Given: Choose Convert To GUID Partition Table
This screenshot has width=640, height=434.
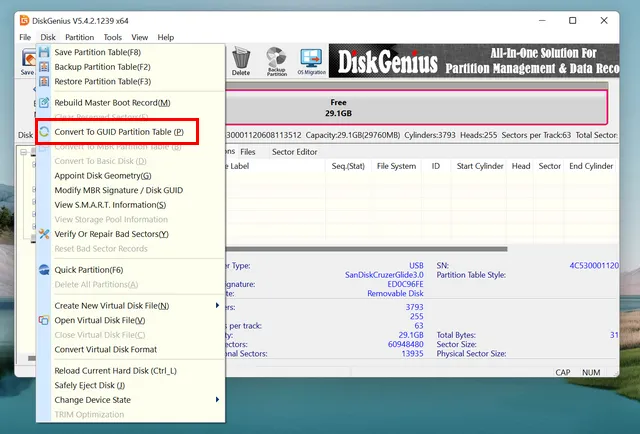Looking at the screenshot, I should [x=131, y=131].
